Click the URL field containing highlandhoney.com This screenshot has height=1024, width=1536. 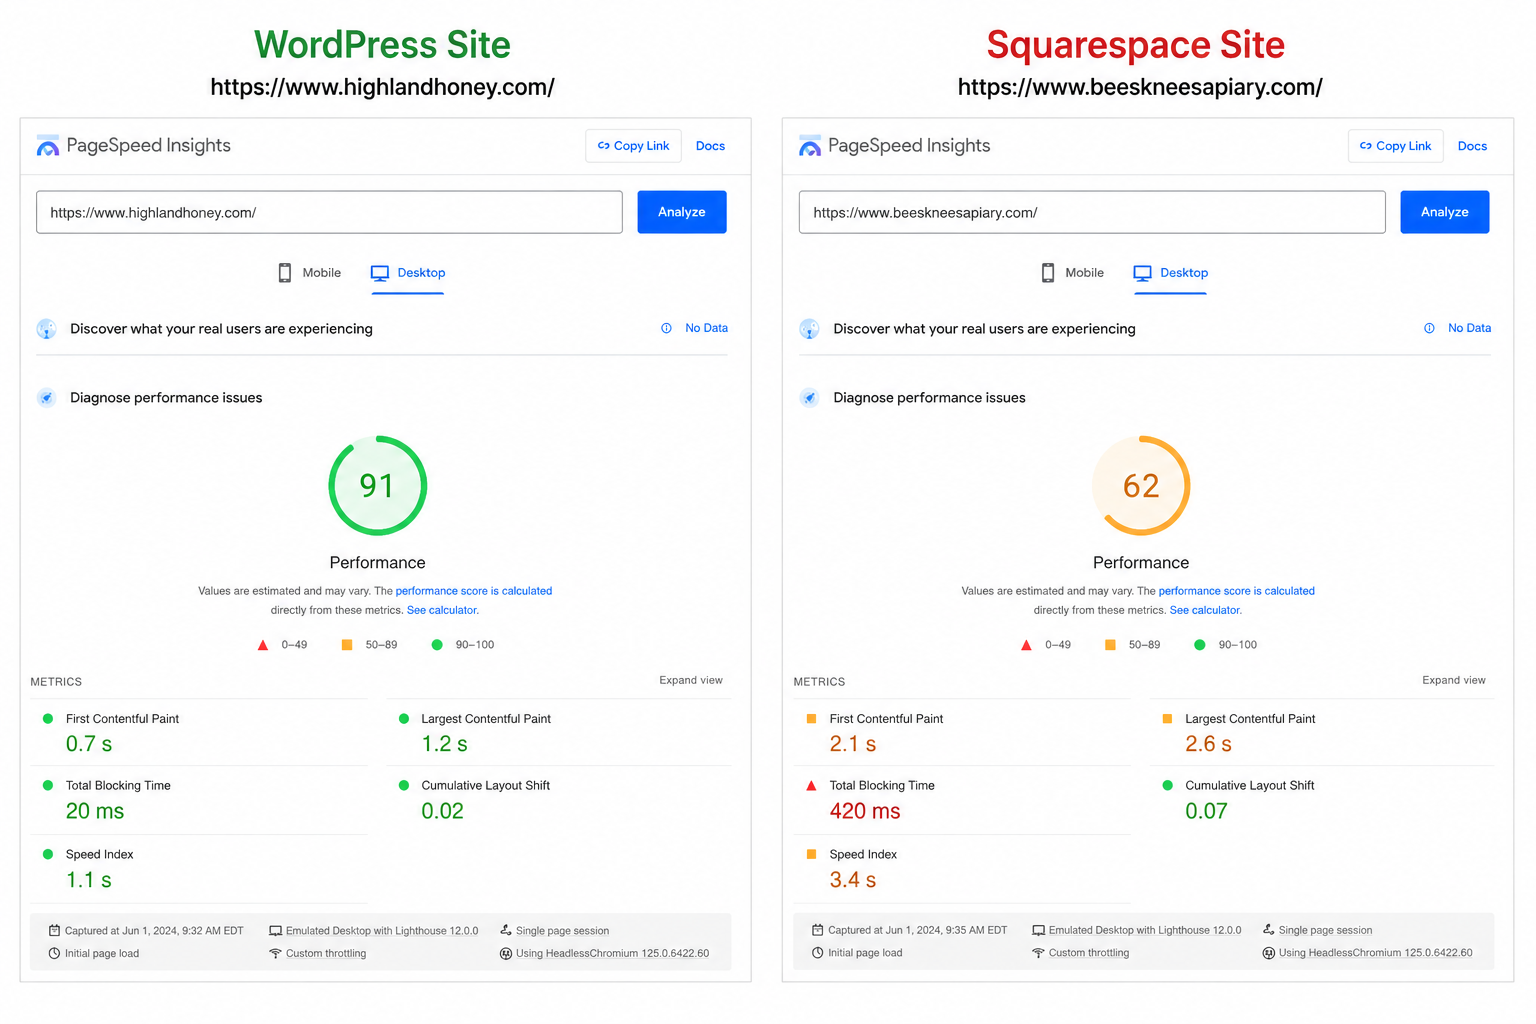329,212
